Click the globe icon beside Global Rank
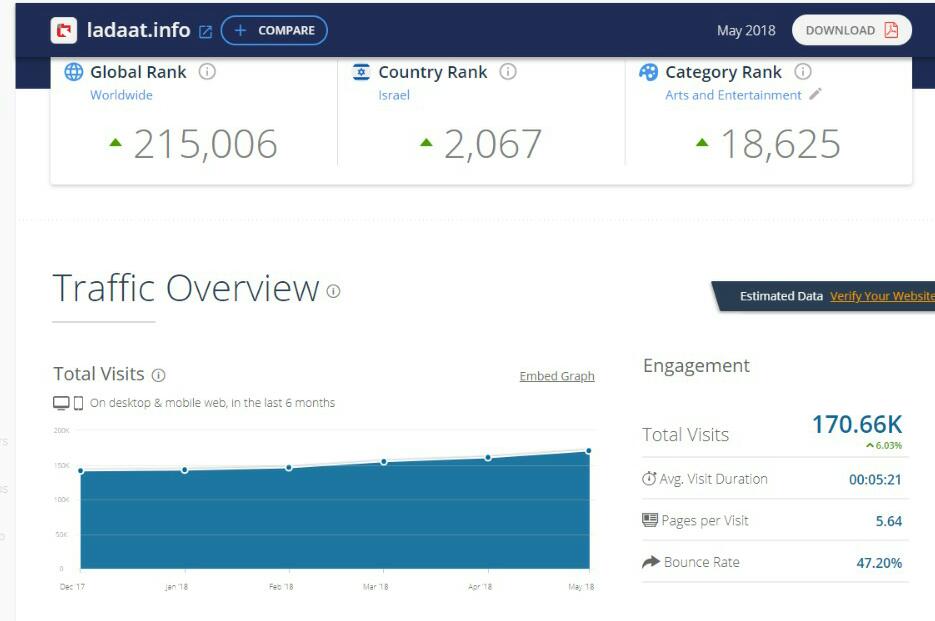This screenshot has height=621, width=935. (x=73, y=72)
